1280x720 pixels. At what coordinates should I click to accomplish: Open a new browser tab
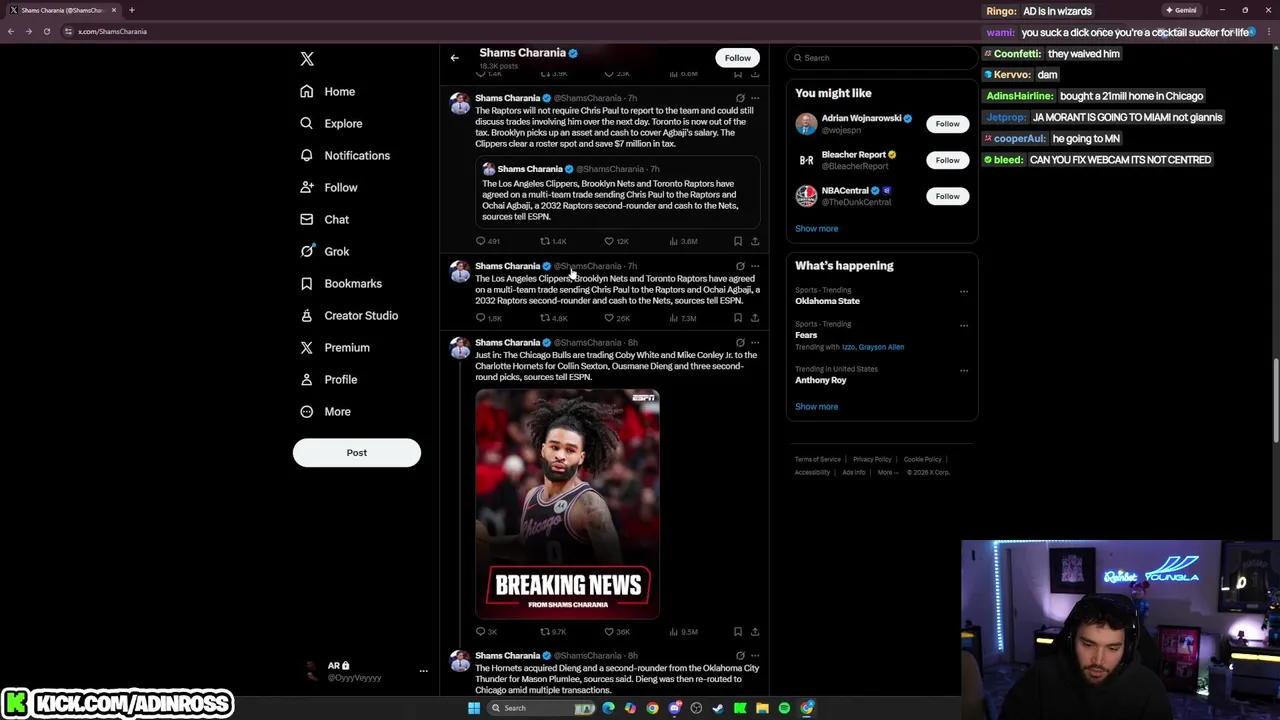(131, 10)
